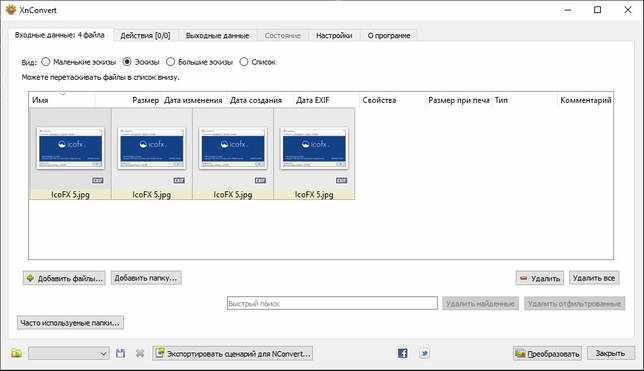The image size is (644, 371).
Task: Open the "Настройки" tab
Action: (x=334, y=36)
